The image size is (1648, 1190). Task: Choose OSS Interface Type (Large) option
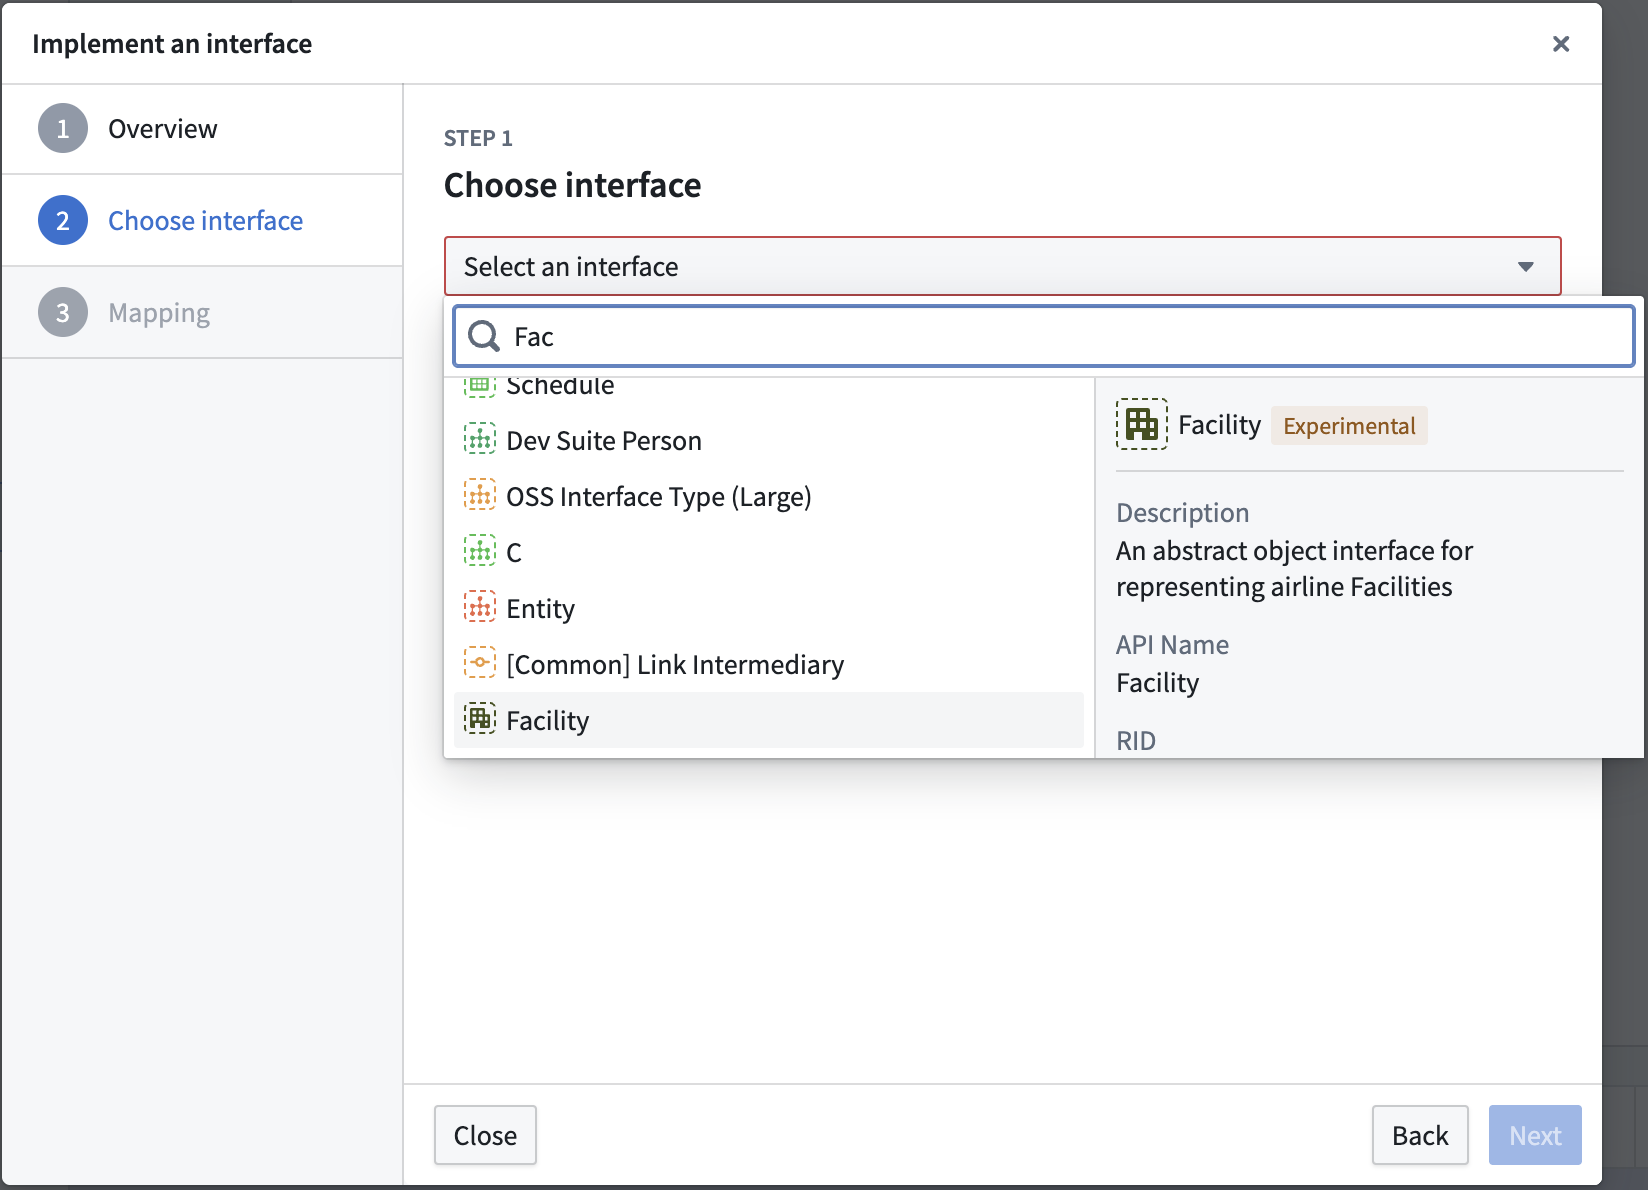point(769,496)
